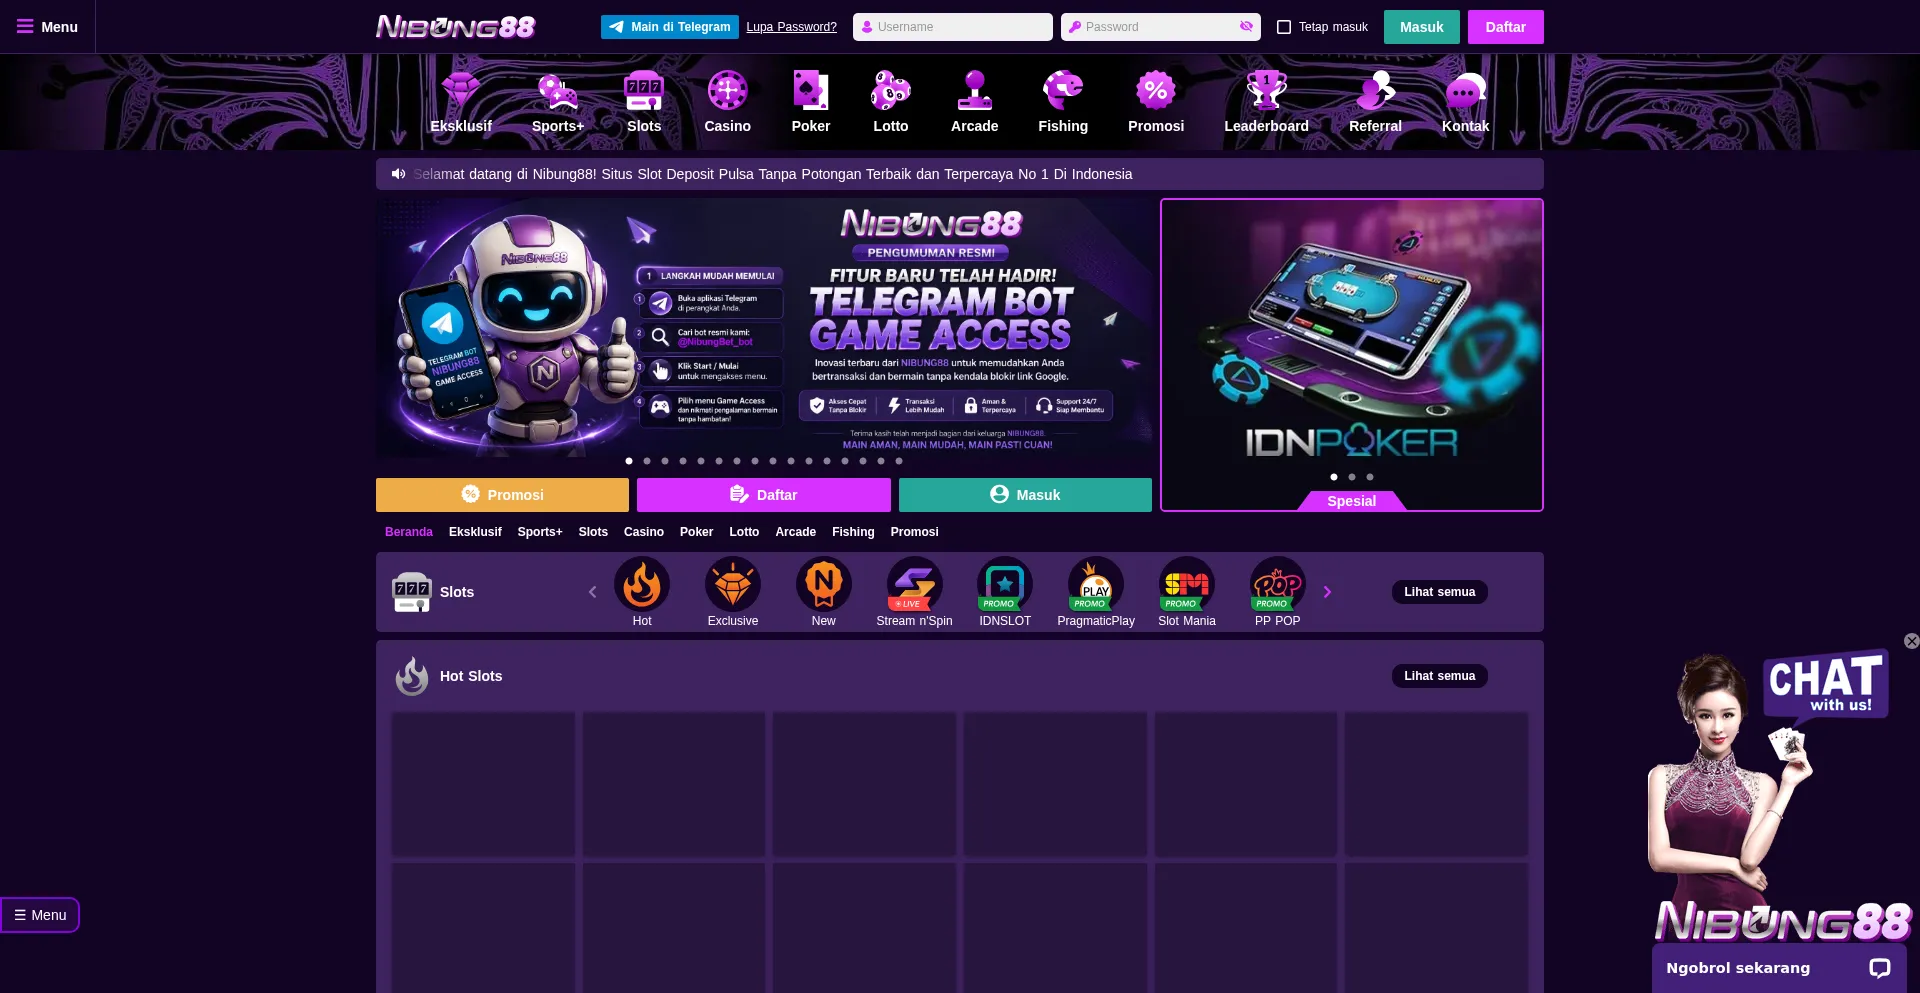The width and height of the screenshot is (1920, 993).
Task: Click the announcement speaker icon
Action: click(x=398, y=174)
